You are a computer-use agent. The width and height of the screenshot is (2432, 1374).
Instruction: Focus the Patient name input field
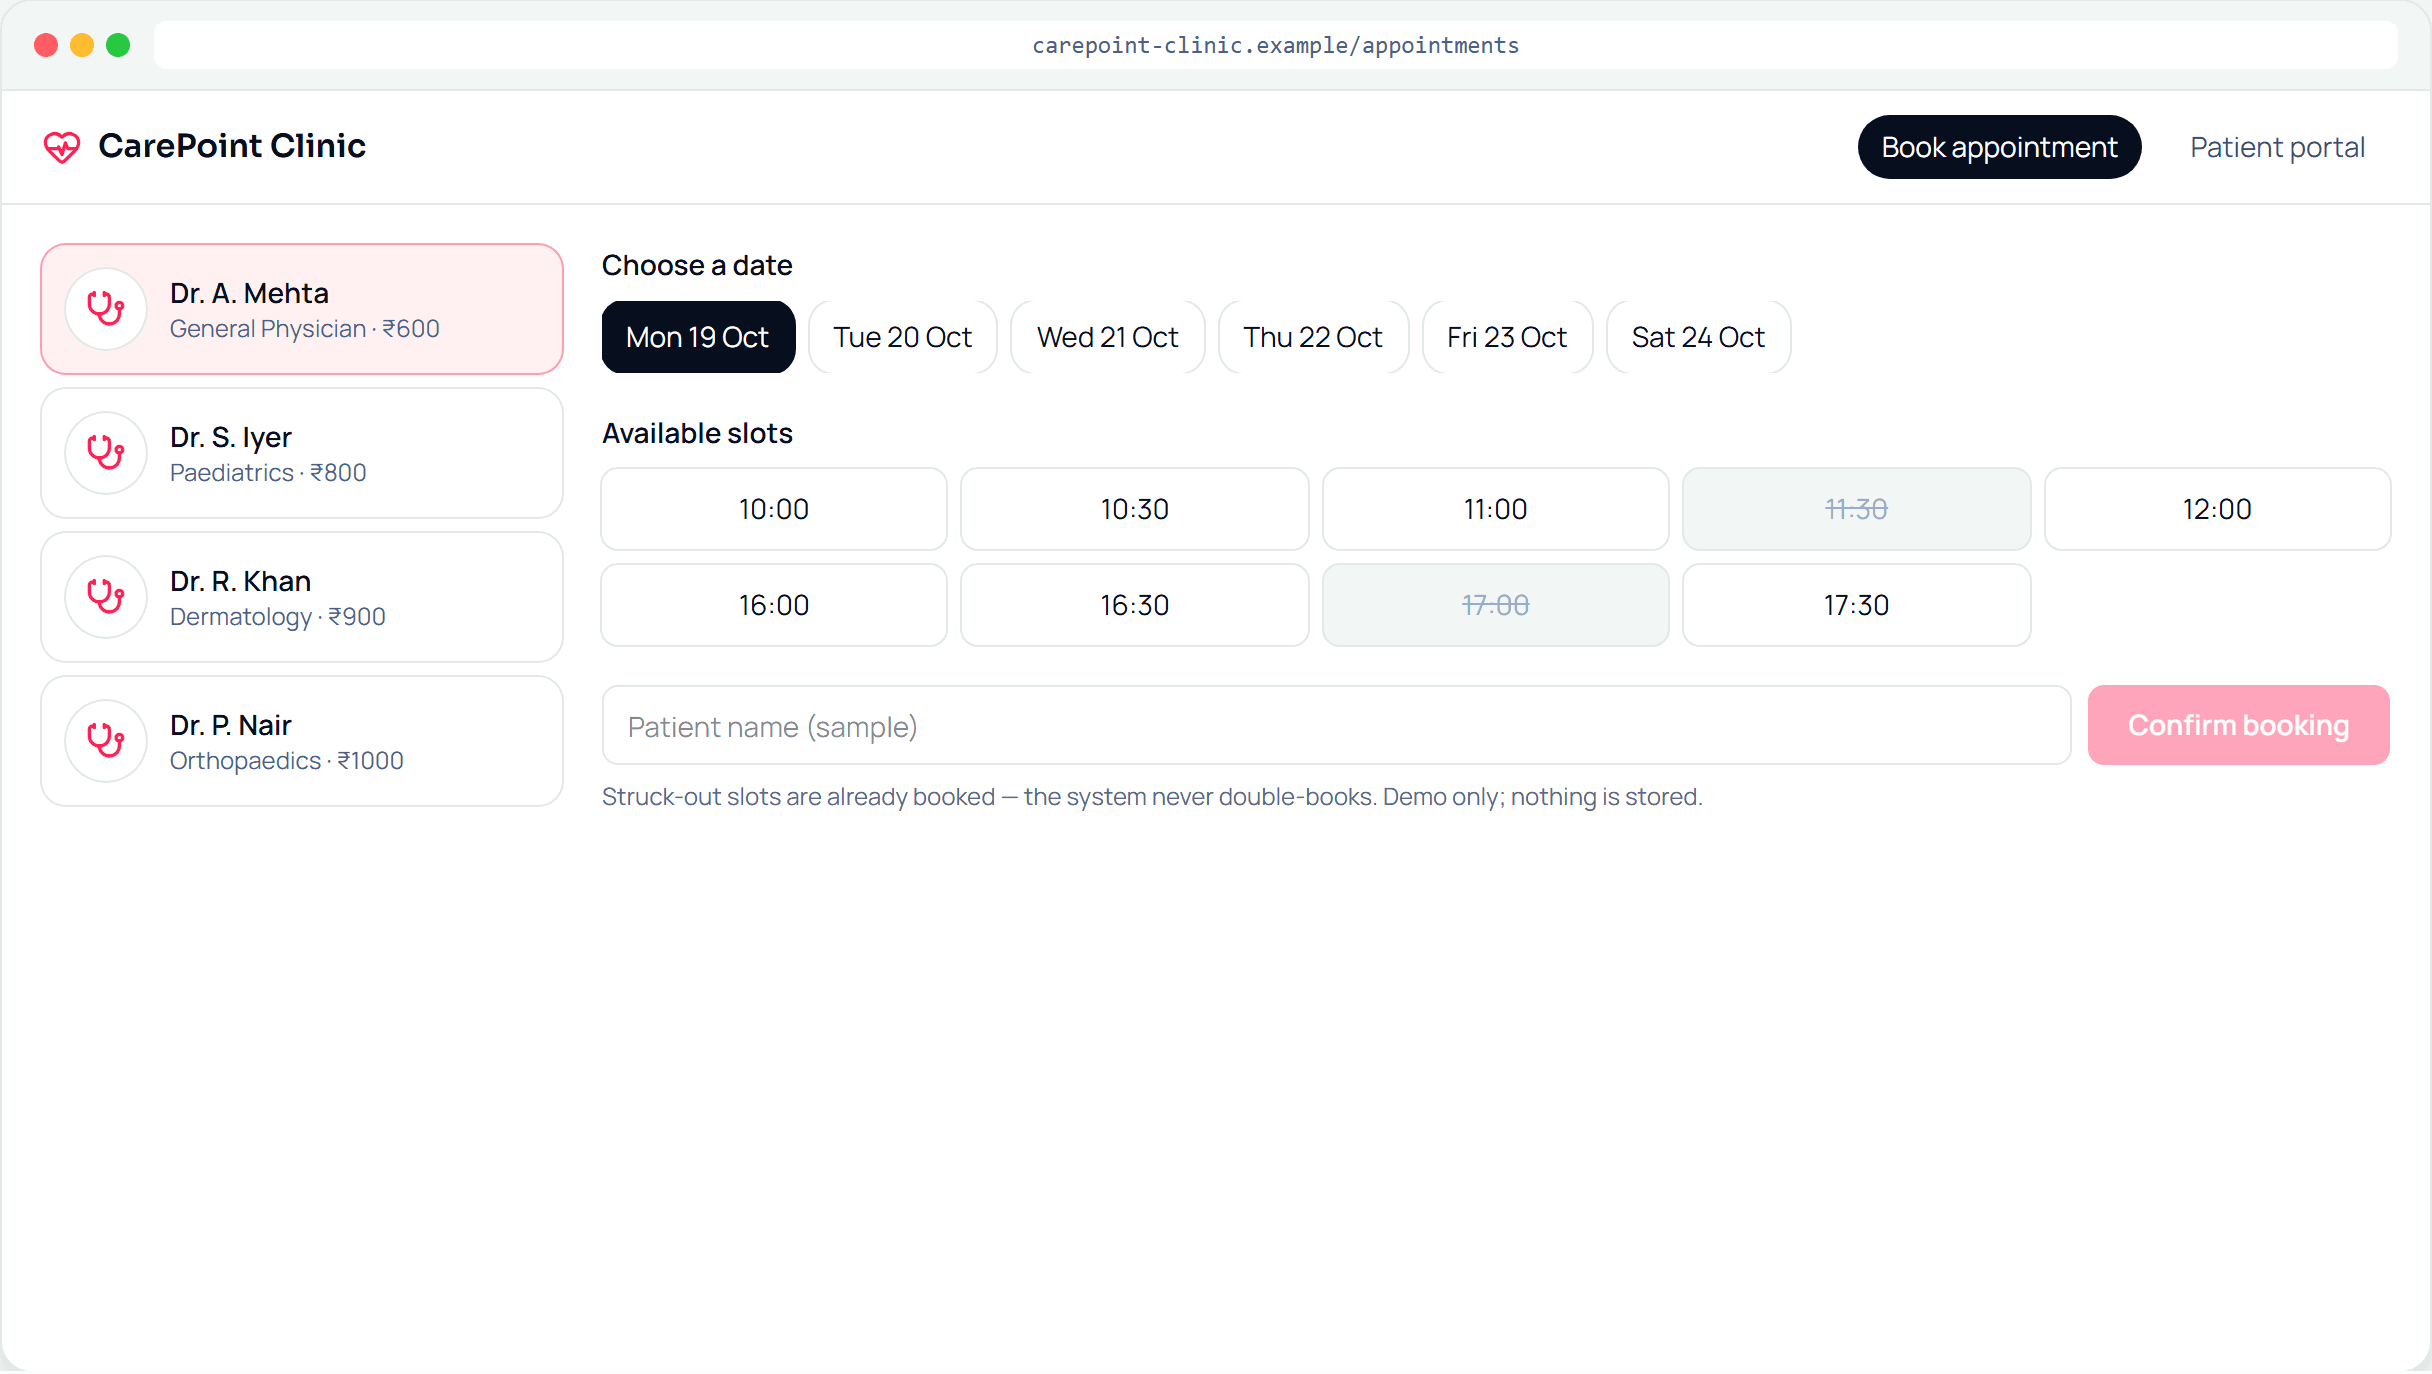[x=1336, y=725]
